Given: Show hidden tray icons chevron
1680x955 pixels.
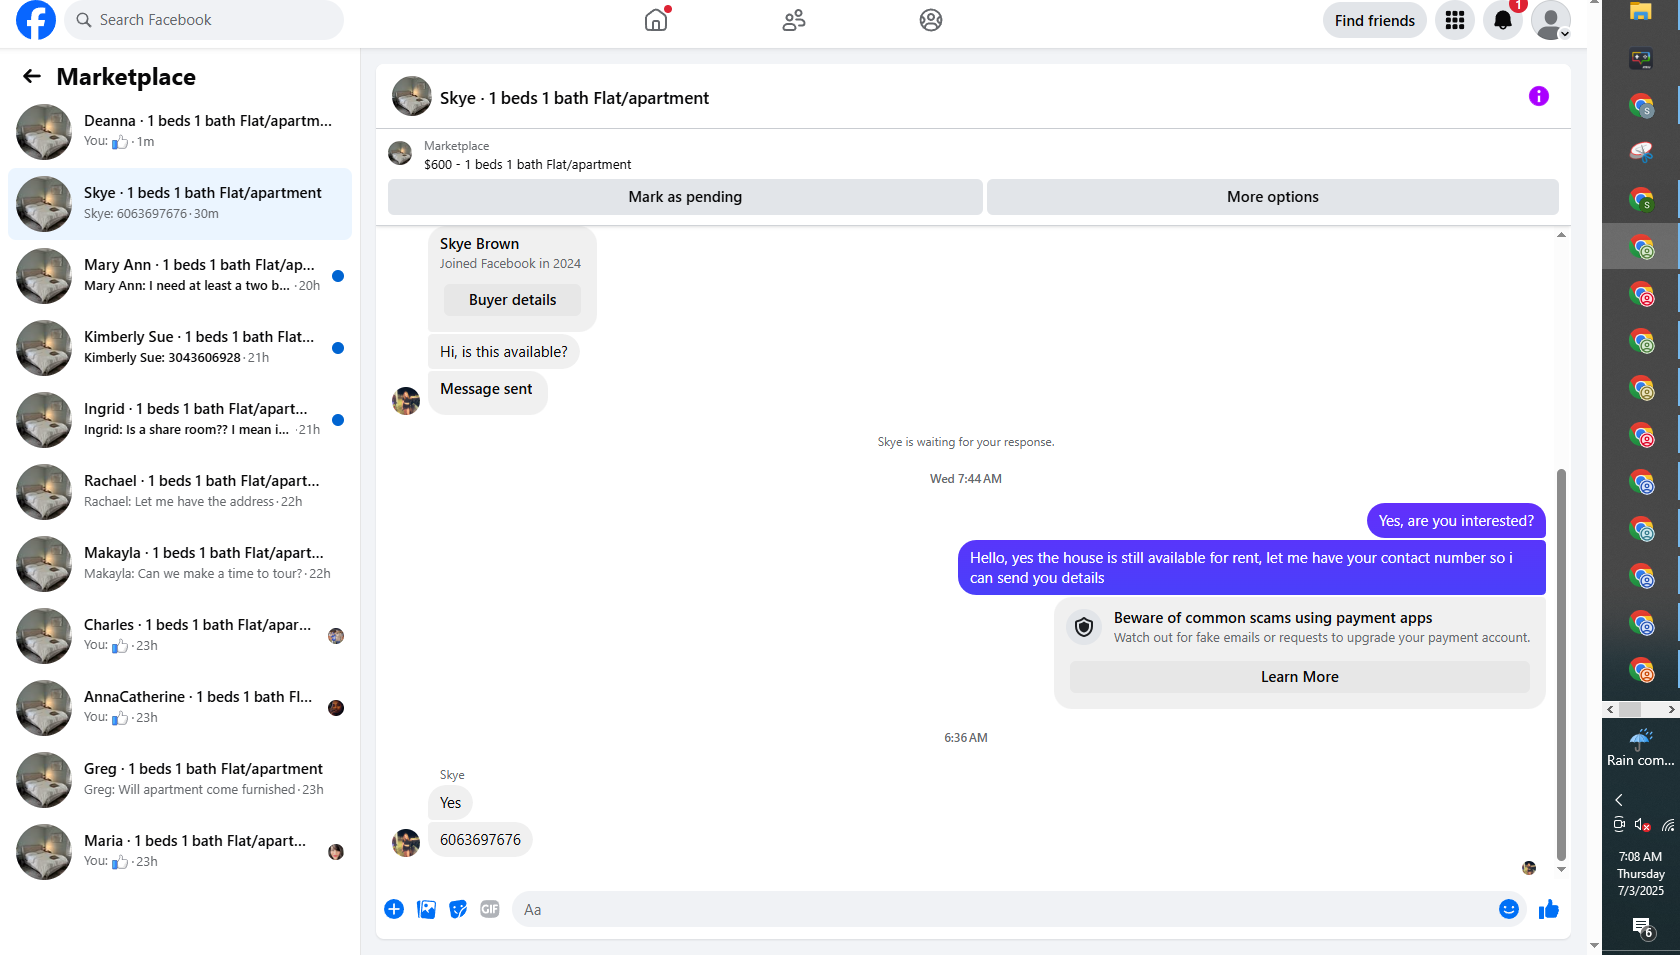Looking at the screenshot, I should coord(1619,799).
